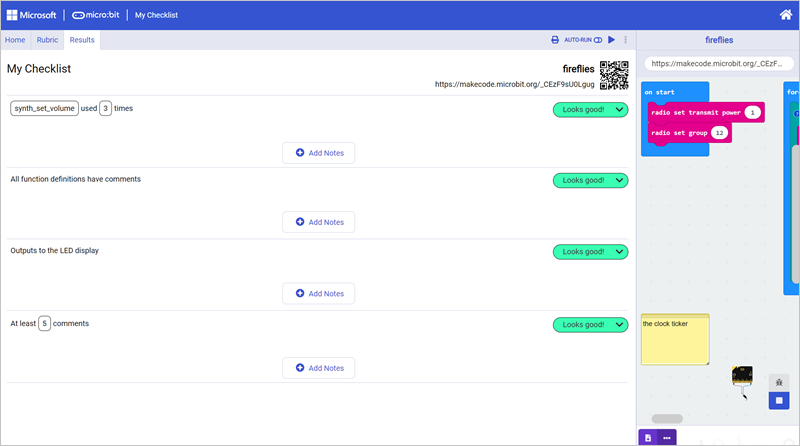Run the evaluation with play icon

(x=612, y=39)
